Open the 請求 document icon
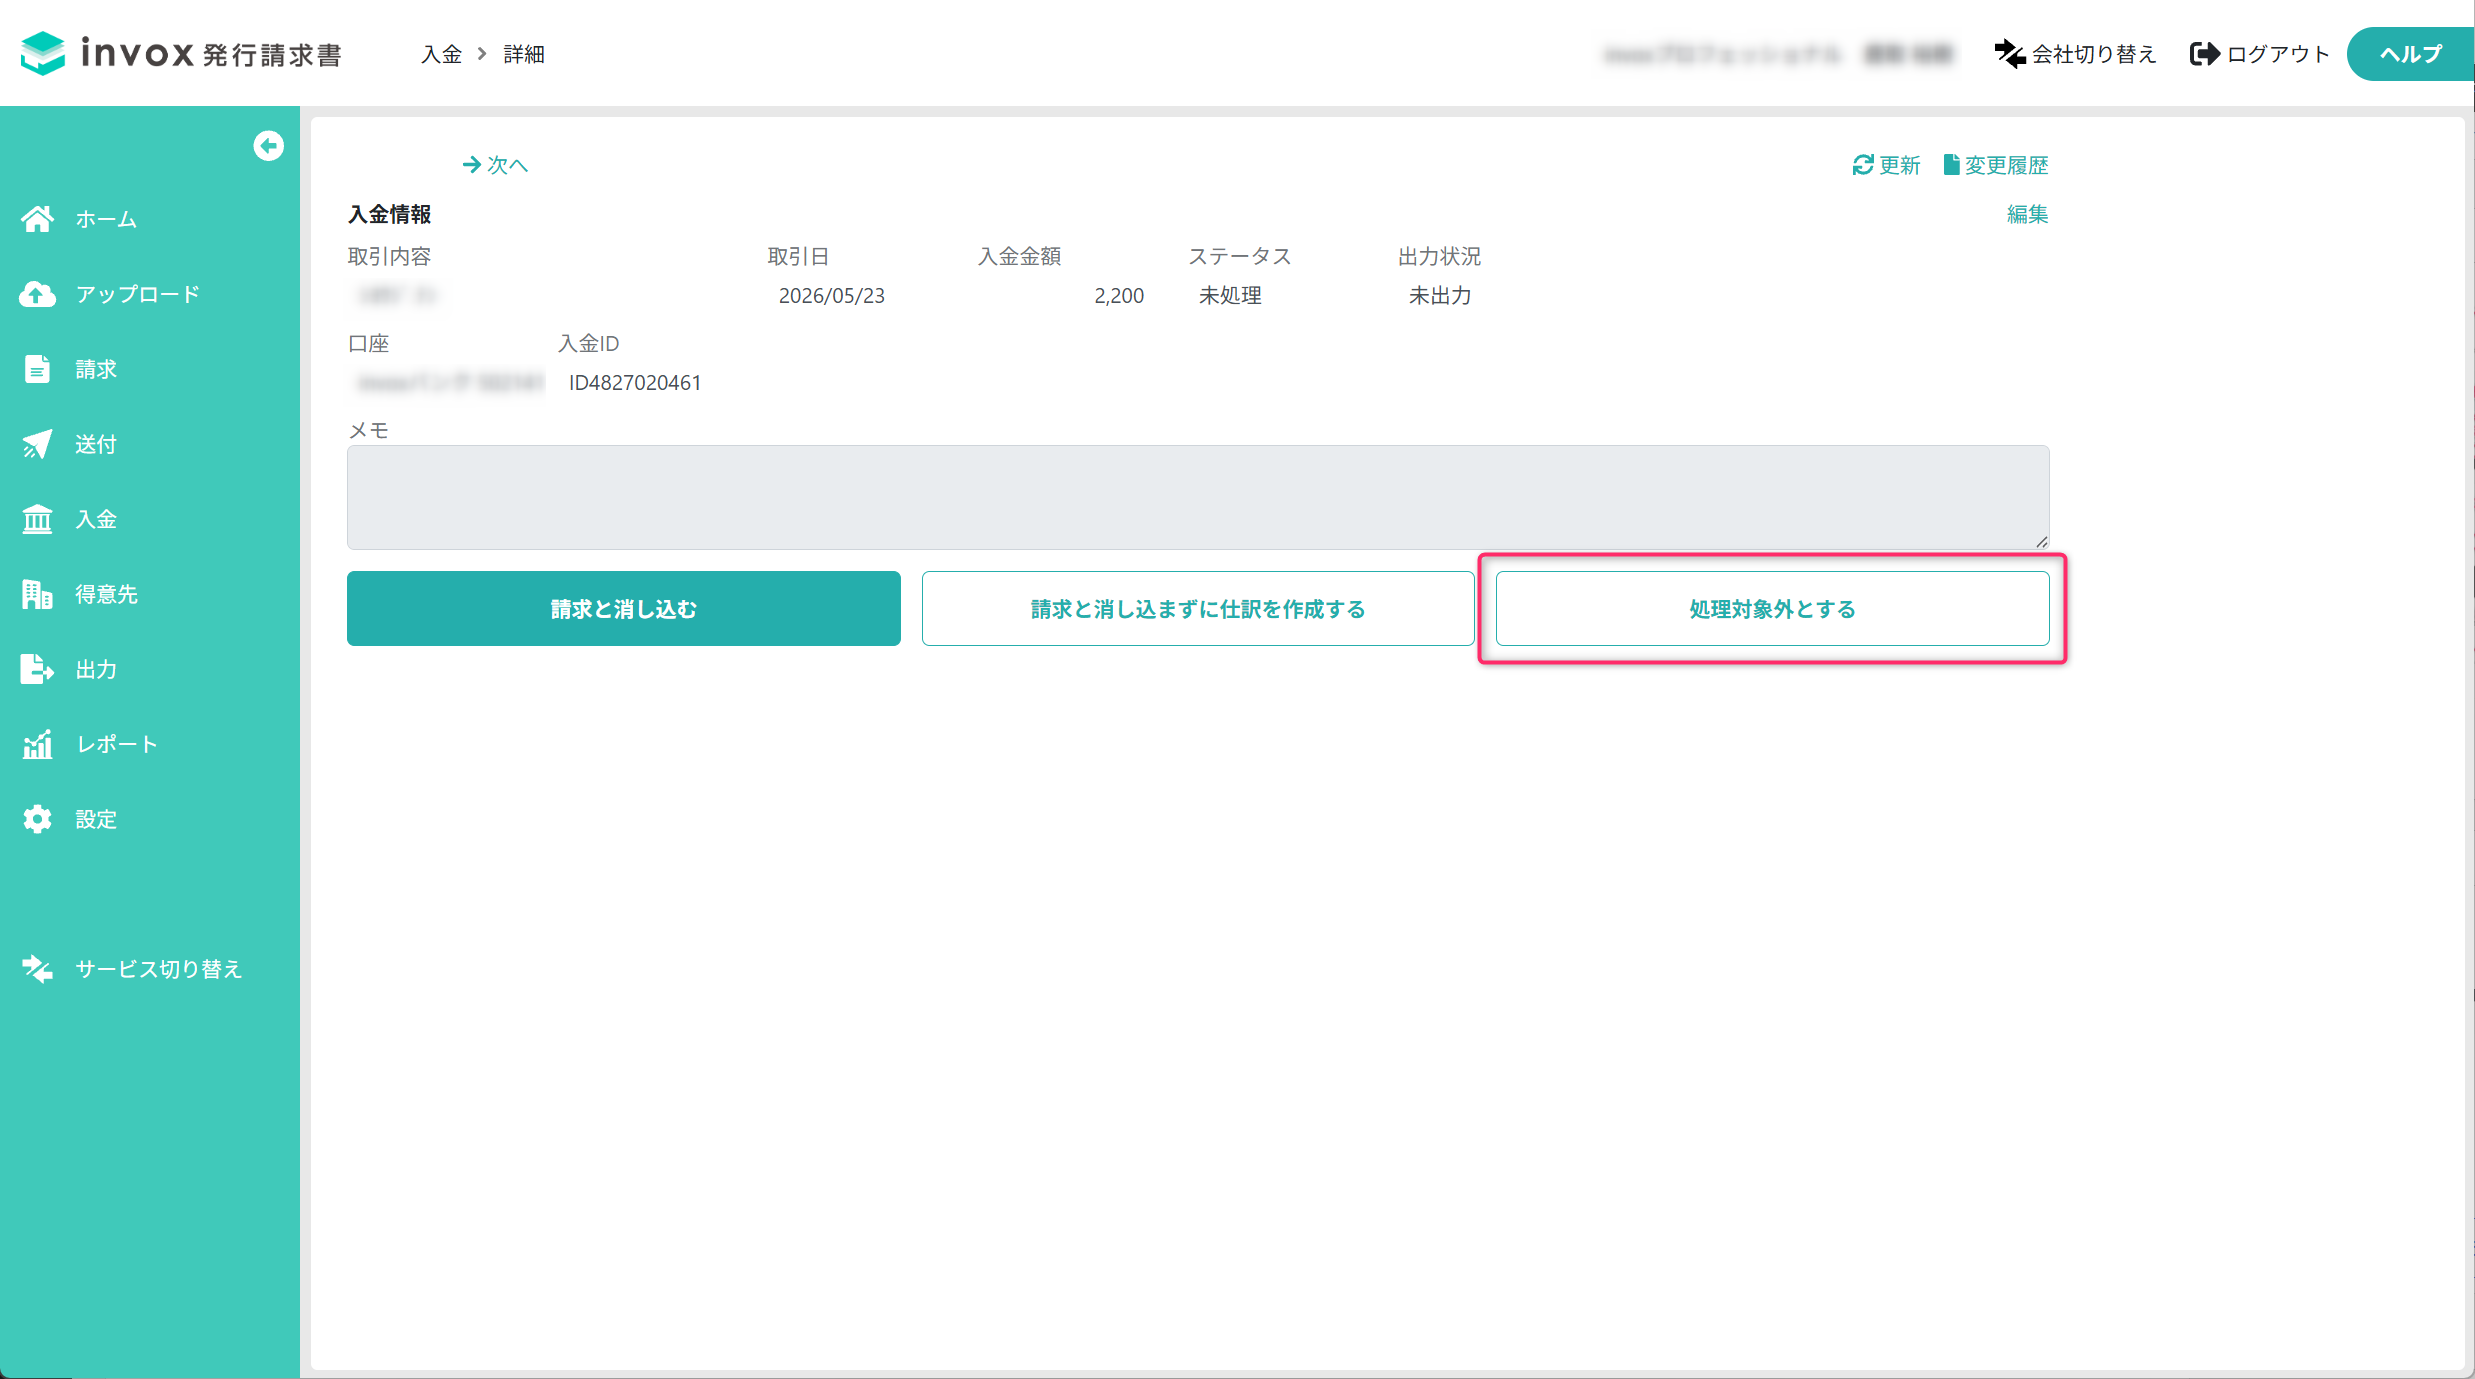This screenshot has width=2475, height=1379. coord(37,369)
